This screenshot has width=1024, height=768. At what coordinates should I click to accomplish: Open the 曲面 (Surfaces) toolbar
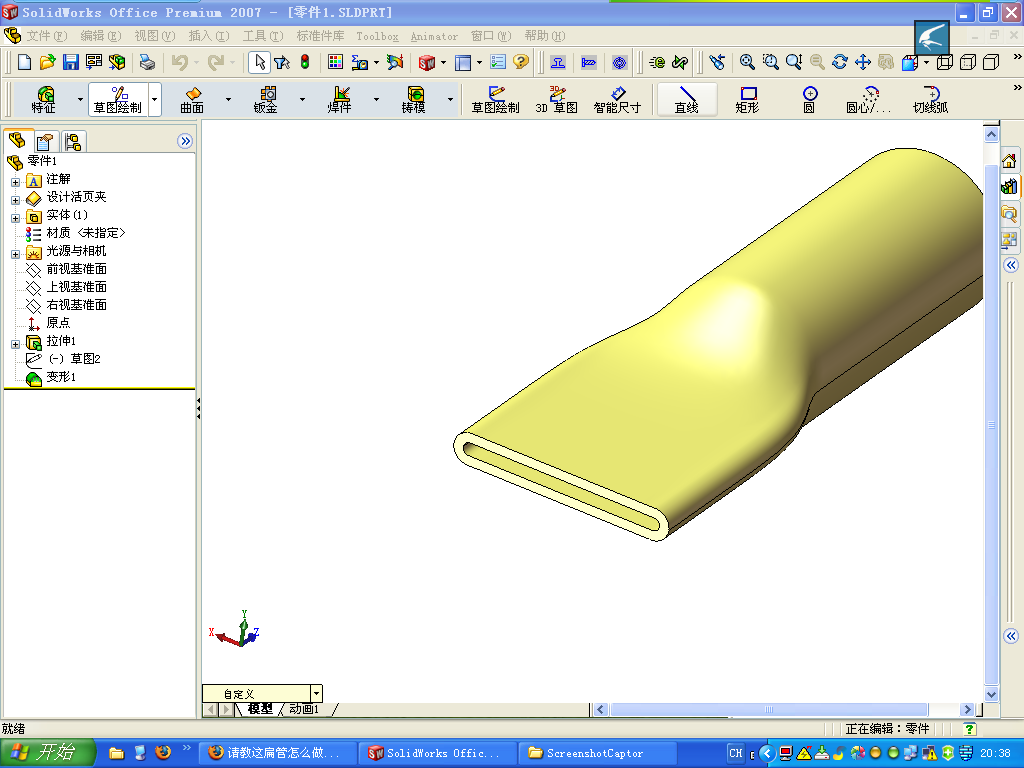click(x=193, y=100)
